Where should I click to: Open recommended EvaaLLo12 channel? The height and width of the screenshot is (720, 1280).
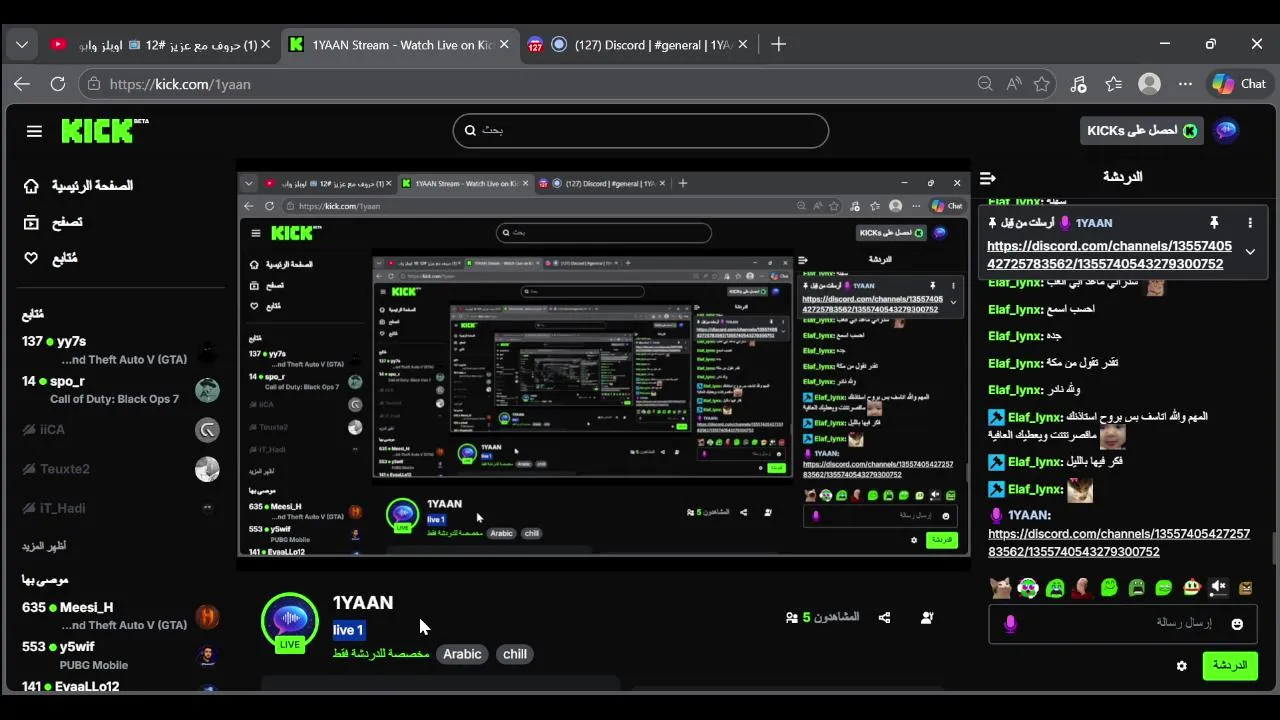[120, 687]
